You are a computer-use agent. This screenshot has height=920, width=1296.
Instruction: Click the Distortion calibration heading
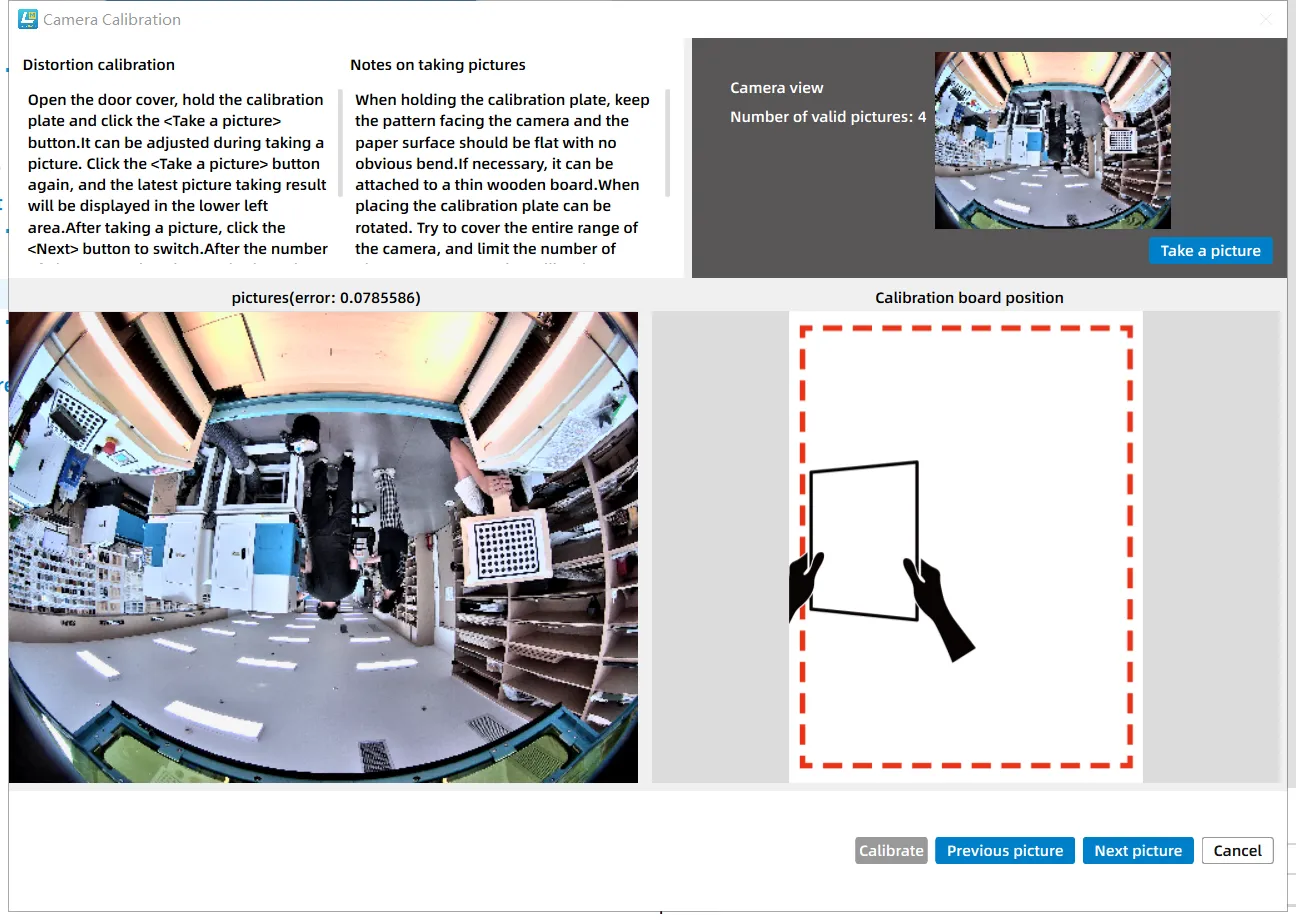click(x=98, y=65)
